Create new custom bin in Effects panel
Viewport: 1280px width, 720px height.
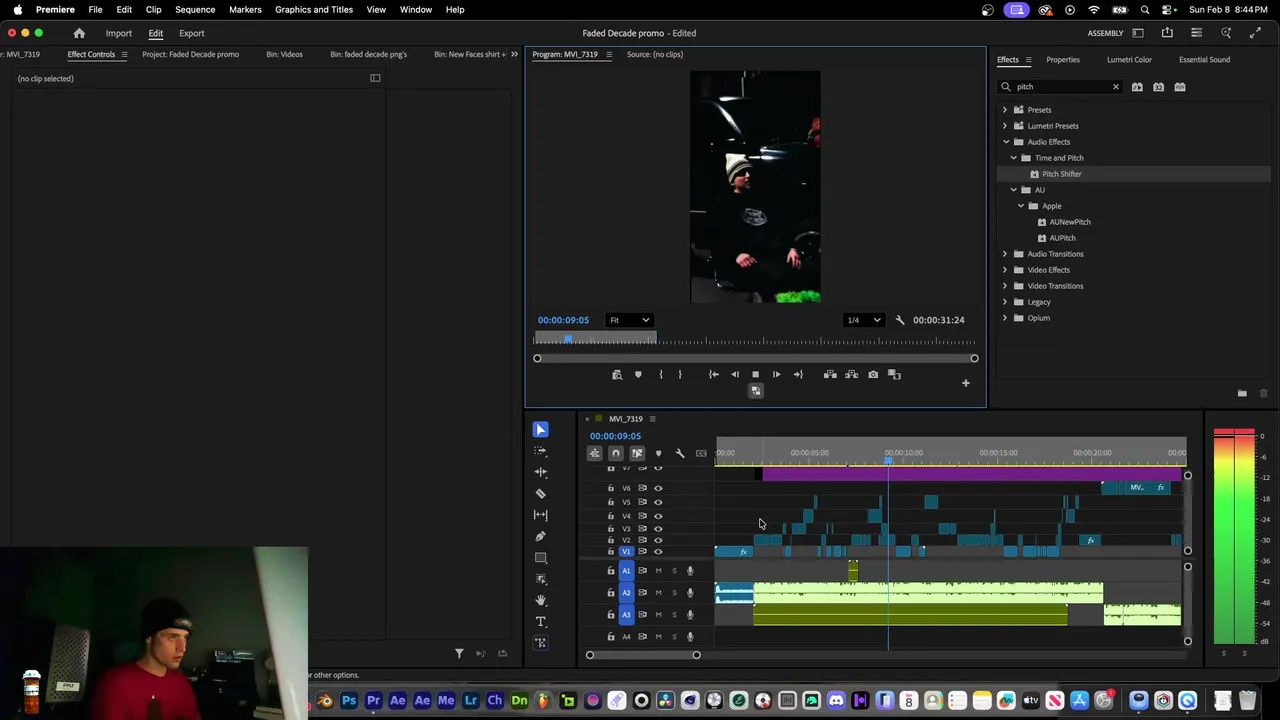1242,393
